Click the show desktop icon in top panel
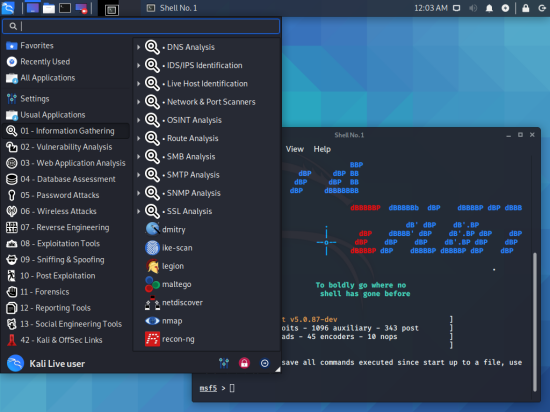550x412 pixels. tap(33, 8)
